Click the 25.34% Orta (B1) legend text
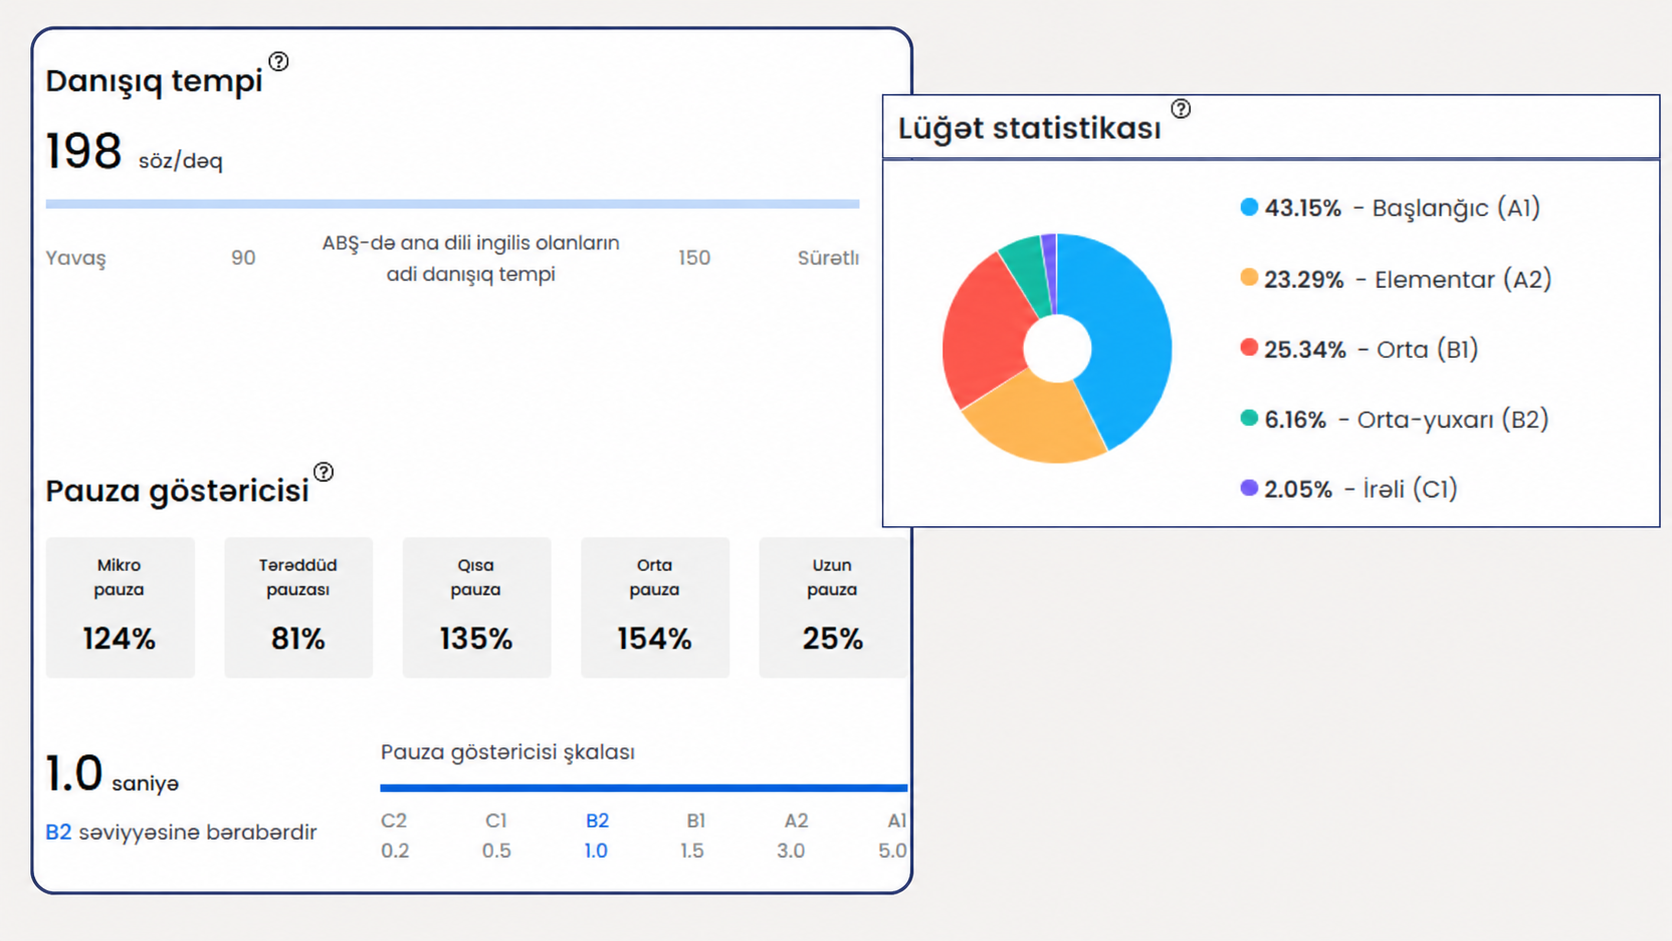 tap(1371, 349)
